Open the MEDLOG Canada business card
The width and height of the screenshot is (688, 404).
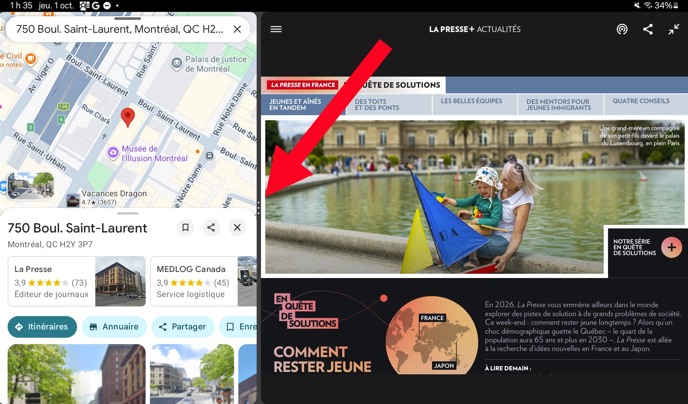[x=204, y=281]
